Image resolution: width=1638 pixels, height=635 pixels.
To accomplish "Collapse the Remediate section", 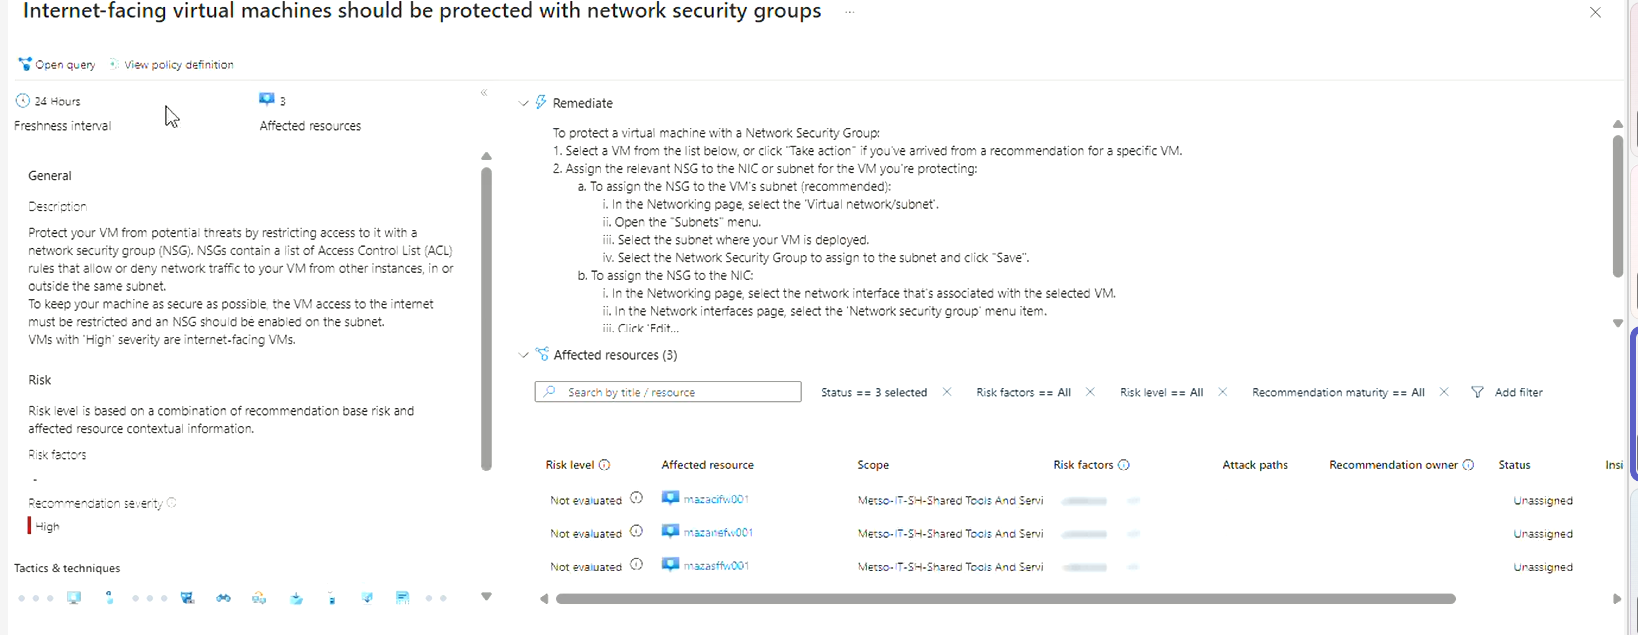I will 524,103.
